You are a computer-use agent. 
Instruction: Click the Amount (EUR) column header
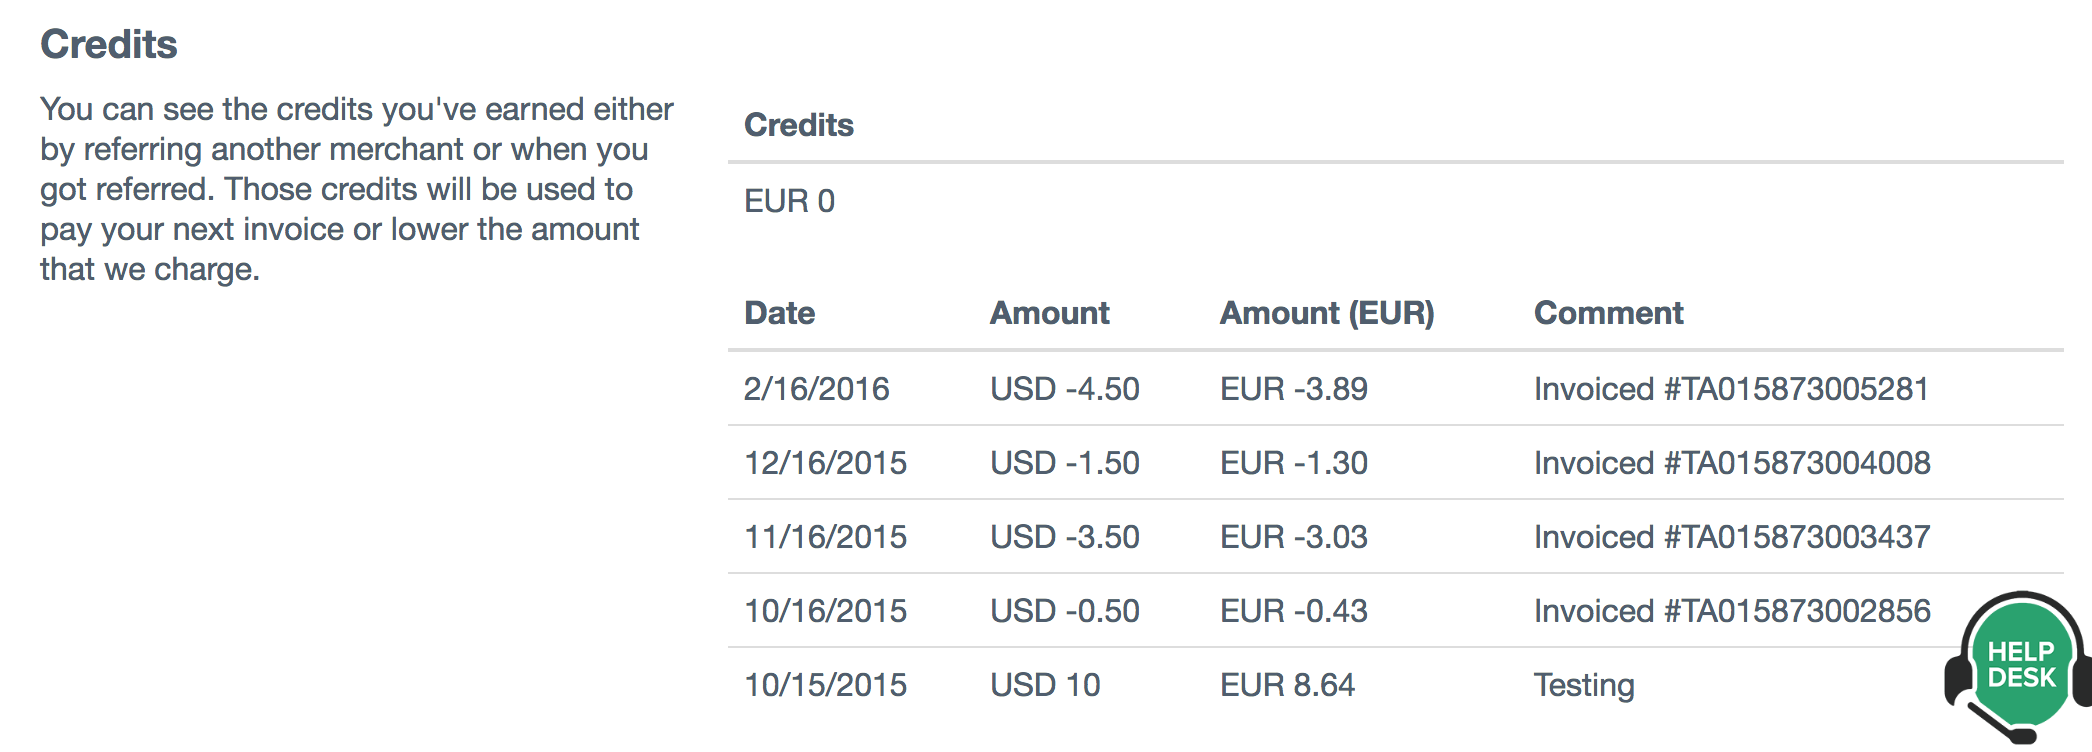coord(1326,313)
